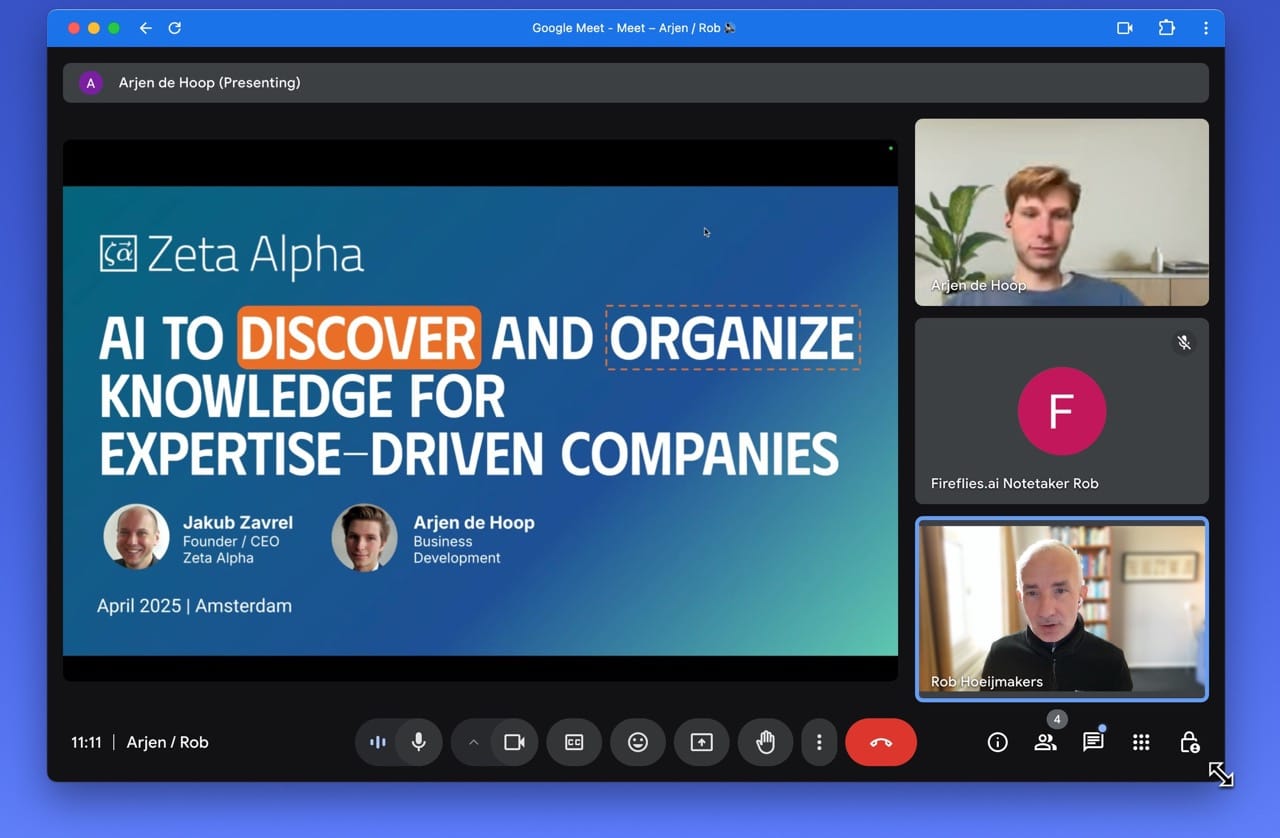Viewport: 1280px width, 838px height.
Task: Open the three-dot more options menu
Action: point(819,742)
